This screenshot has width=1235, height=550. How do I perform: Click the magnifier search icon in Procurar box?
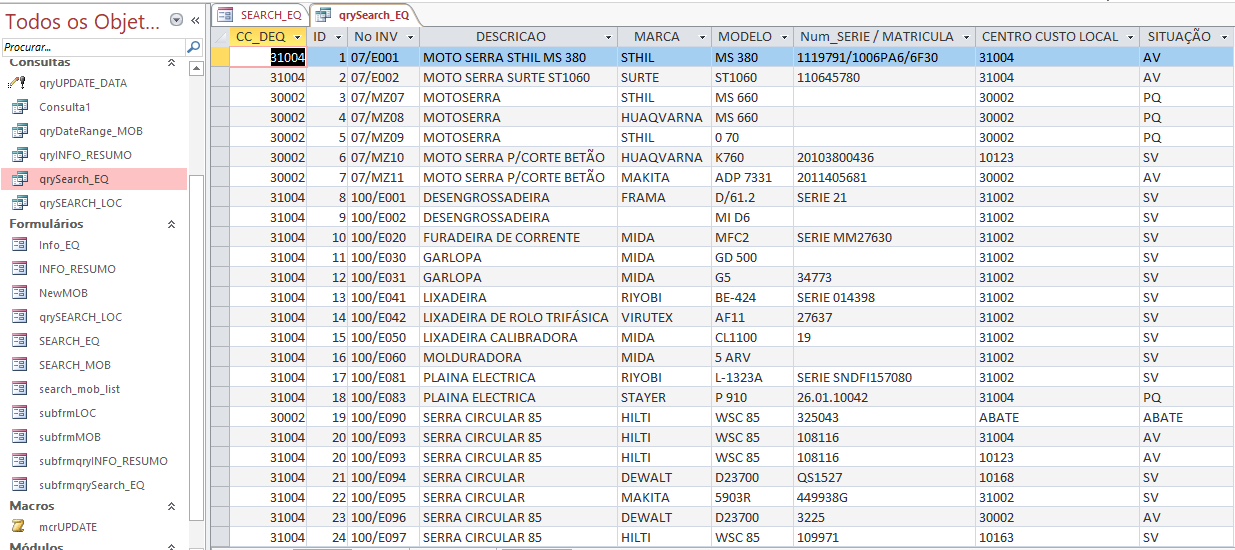(193, 46)
